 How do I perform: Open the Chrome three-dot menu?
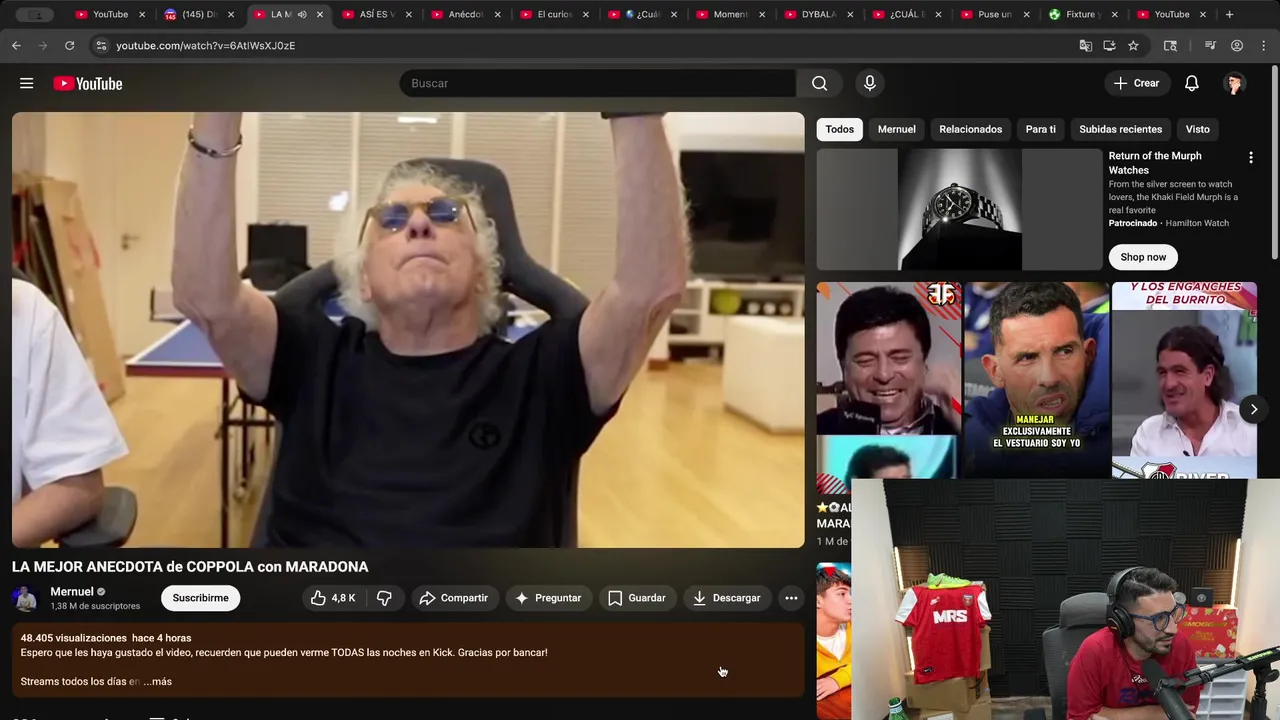tap(1264, 45)
